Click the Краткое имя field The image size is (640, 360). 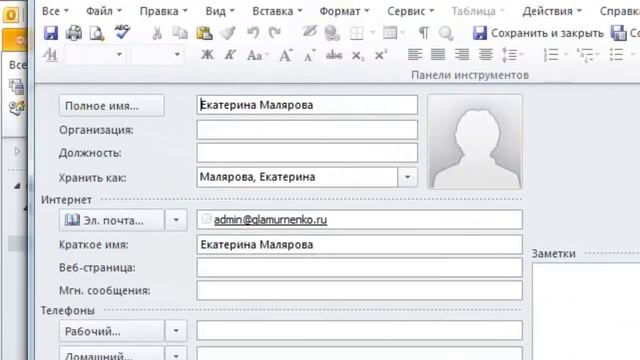click(x=359, y=244)
